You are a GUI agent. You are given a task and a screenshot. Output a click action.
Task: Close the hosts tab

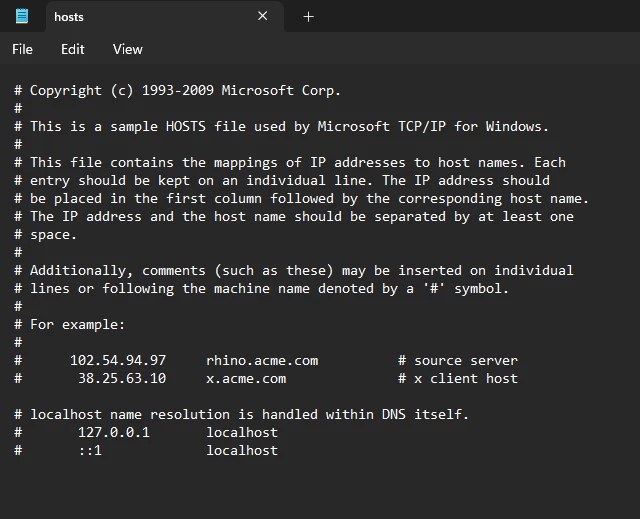(x=262, y=16)
